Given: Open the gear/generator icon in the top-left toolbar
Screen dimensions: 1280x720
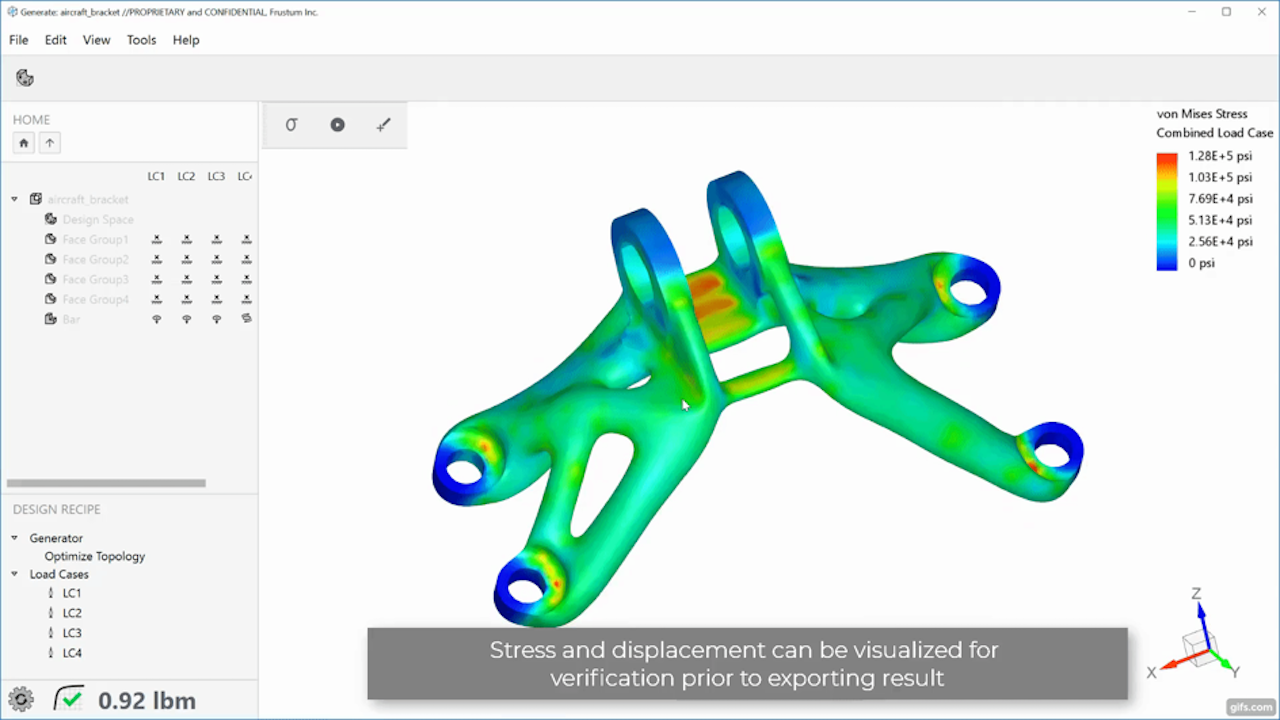Looking at the screenshot, I should pos(24,77).
